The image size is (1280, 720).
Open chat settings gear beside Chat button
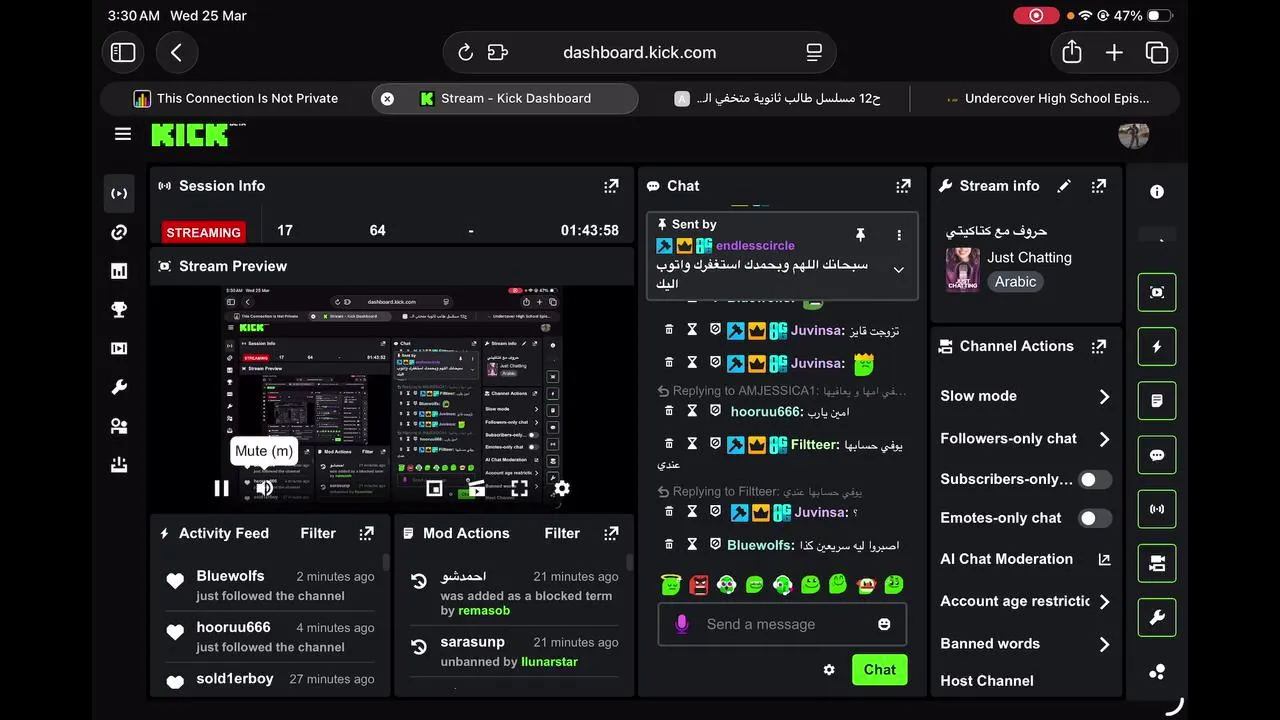click(829, 670)
